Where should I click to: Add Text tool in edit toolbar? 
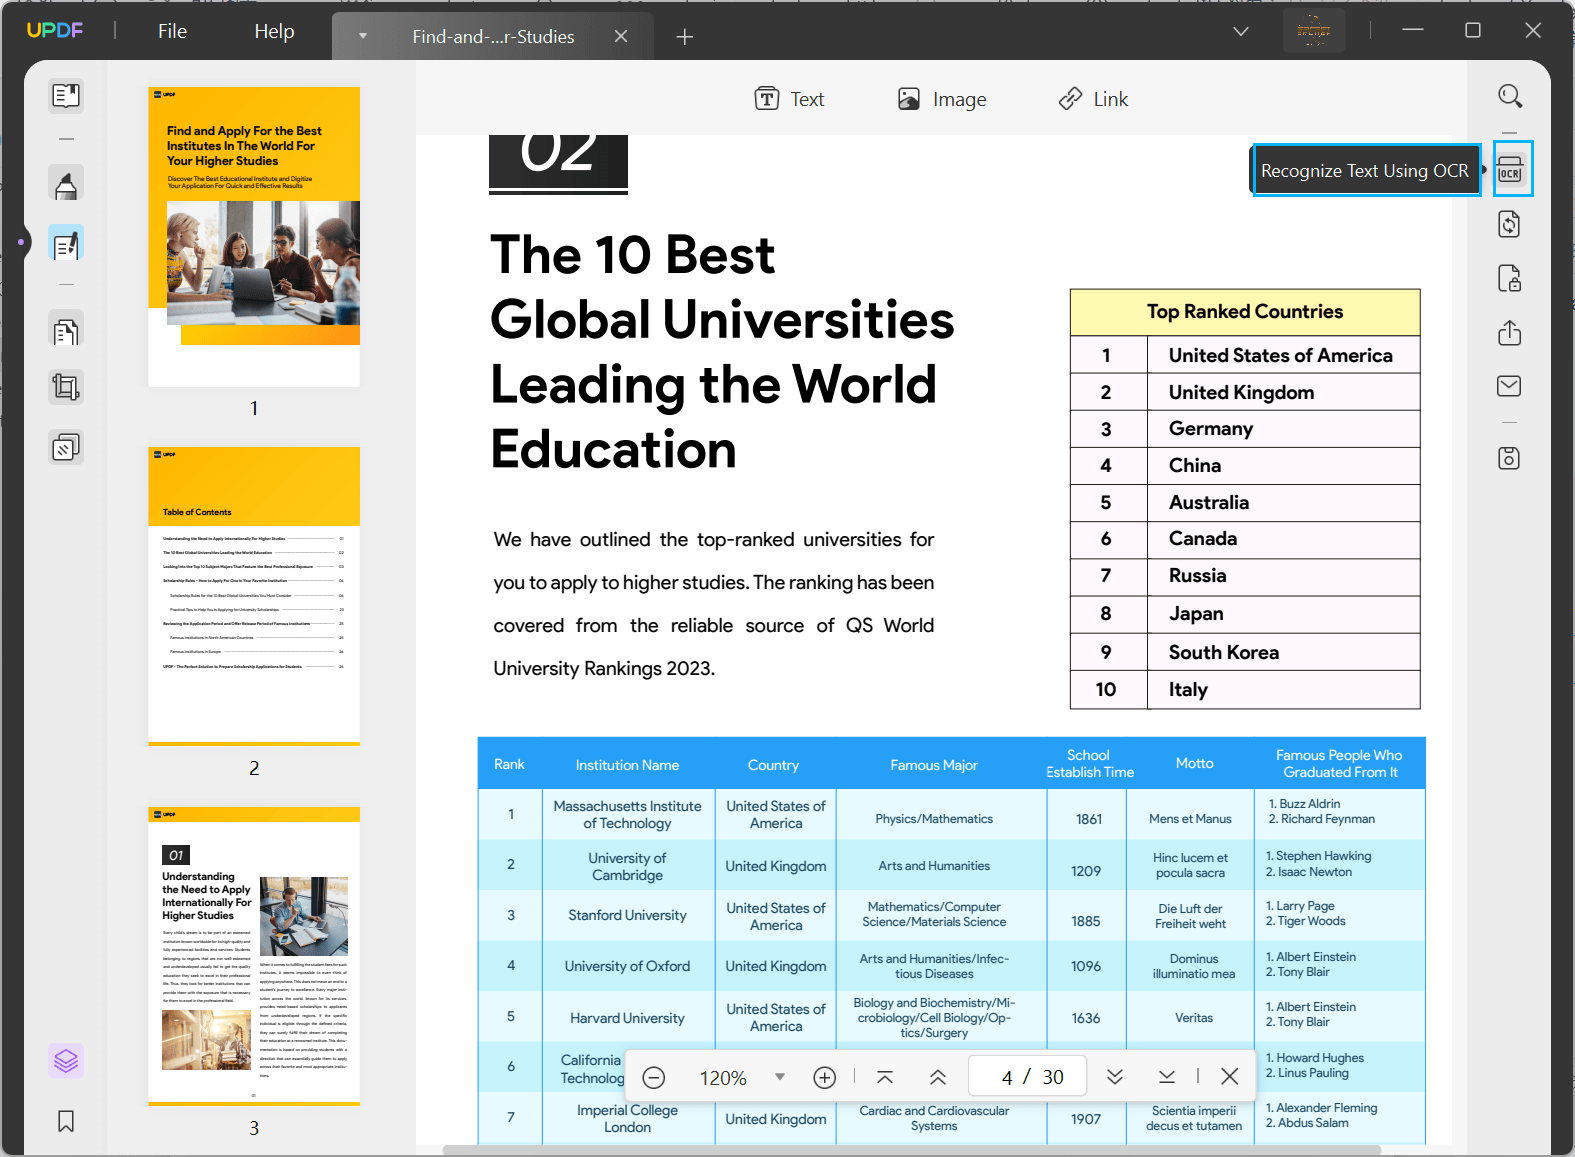tap(789, 99)
